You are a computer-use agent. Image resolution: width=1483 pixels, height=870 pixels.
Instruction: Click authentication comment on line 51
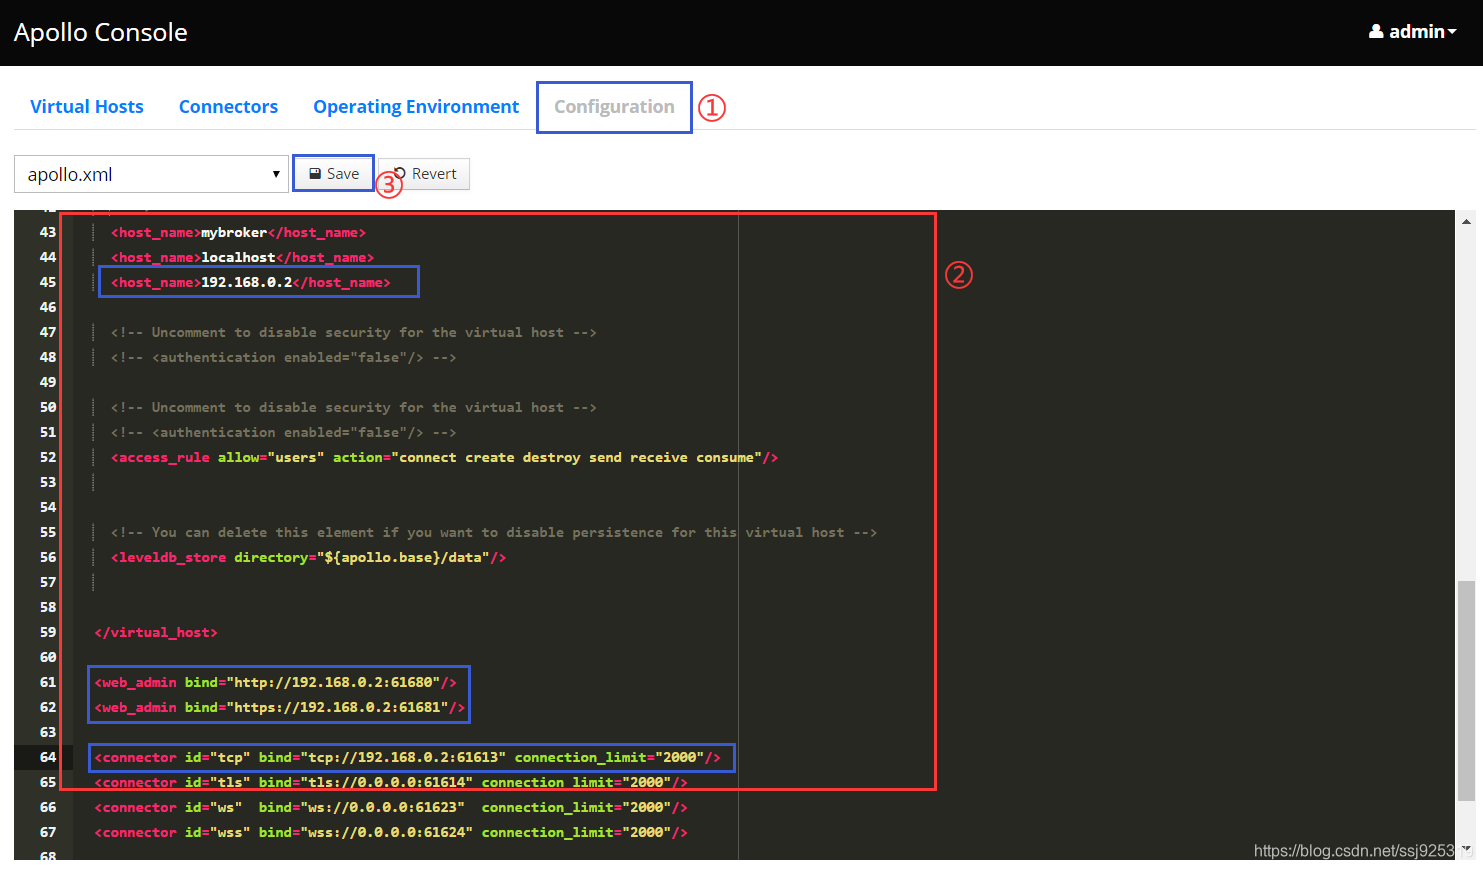(284, 432)
